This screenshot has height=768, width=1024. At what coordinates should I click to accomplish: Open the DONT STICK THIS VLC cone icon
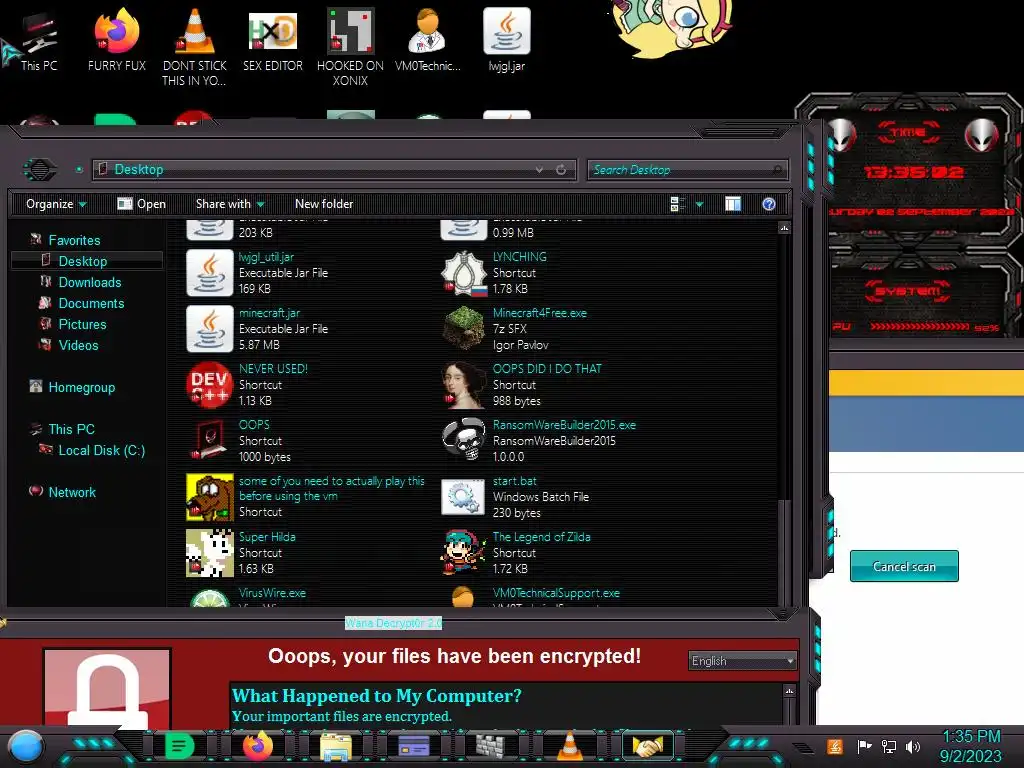coord(194,46)
